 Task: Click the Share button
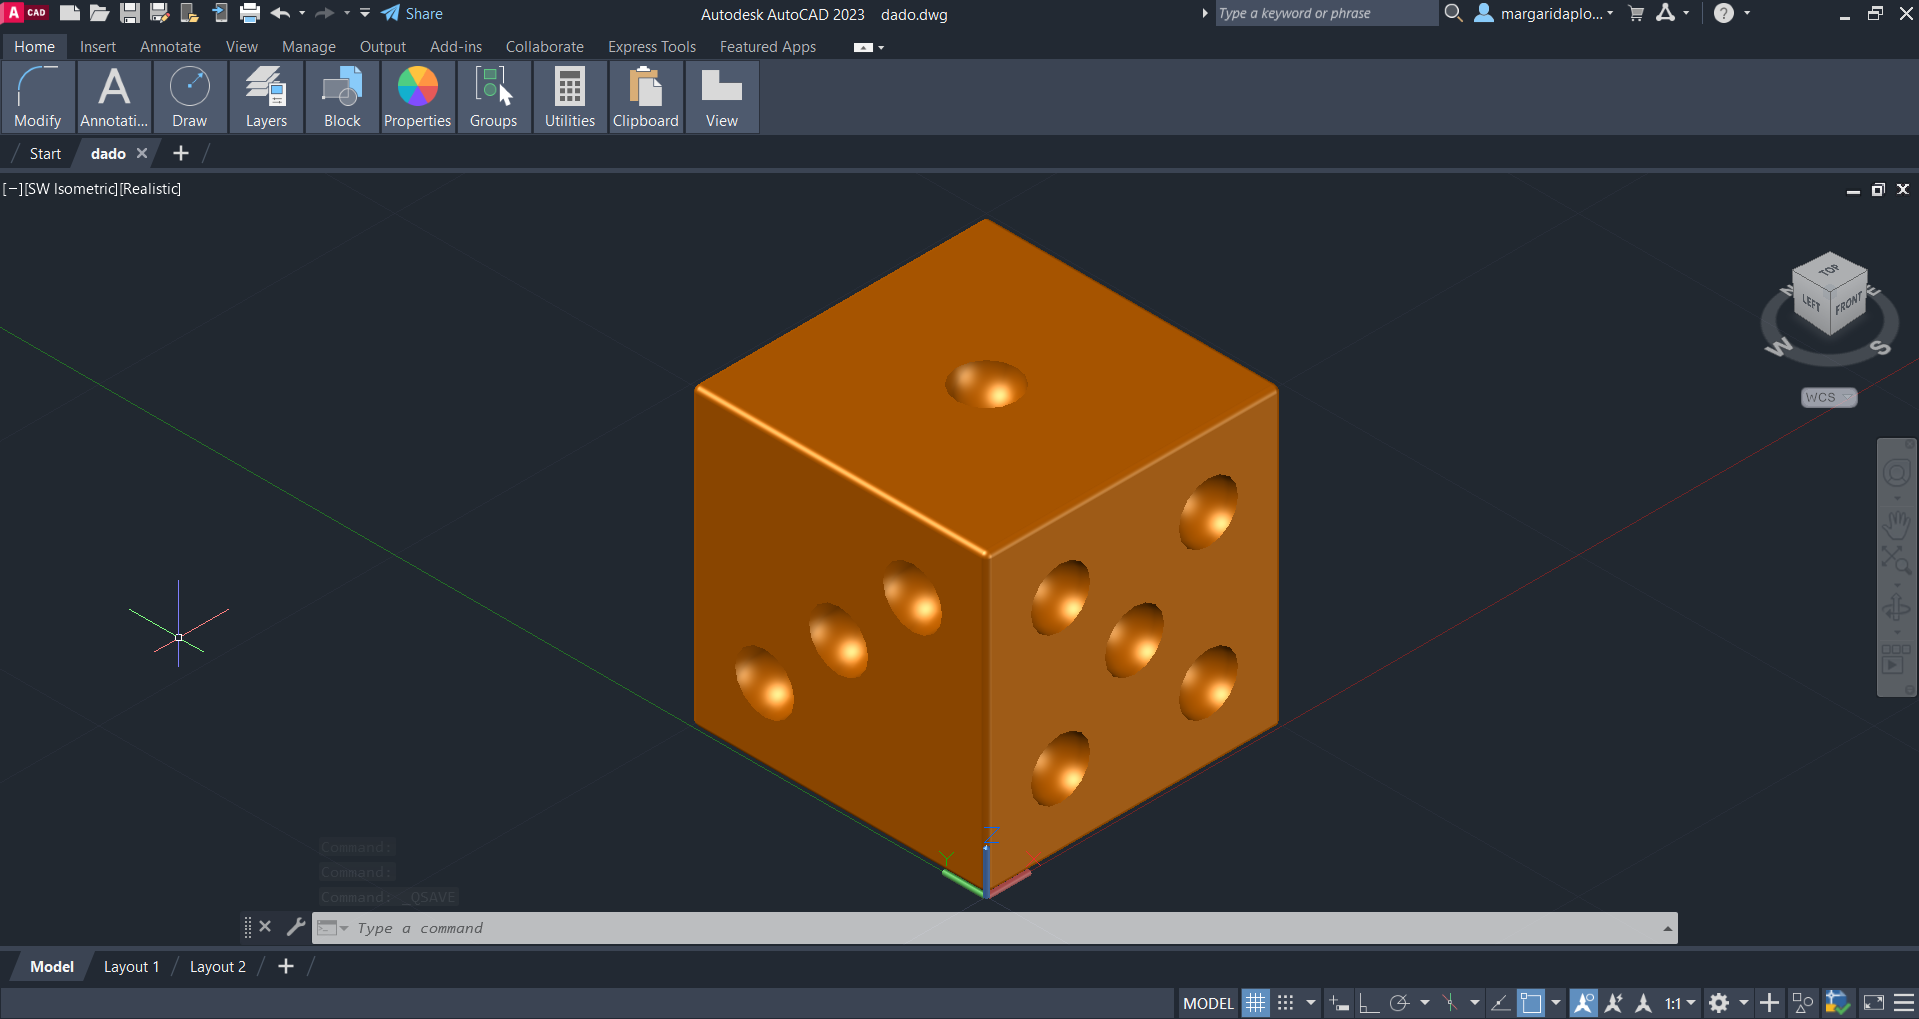pos(412,13)
